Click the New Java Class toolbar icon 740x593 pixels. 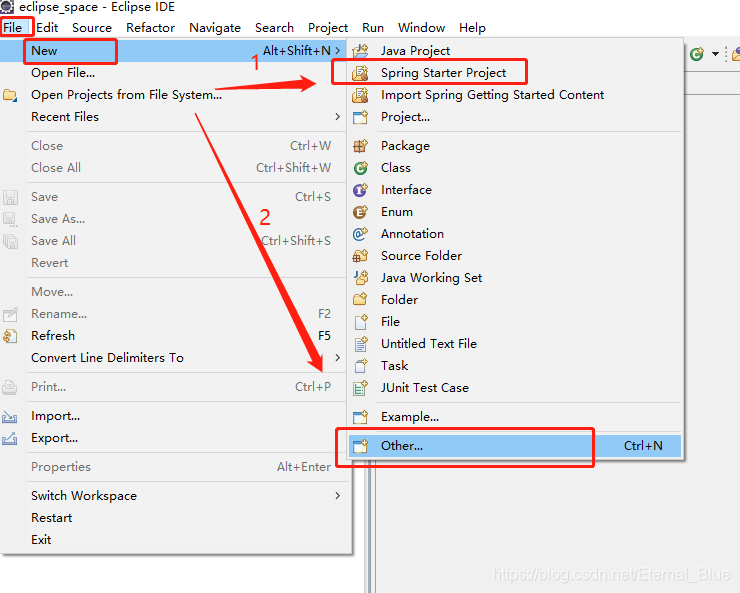point(697,54)
